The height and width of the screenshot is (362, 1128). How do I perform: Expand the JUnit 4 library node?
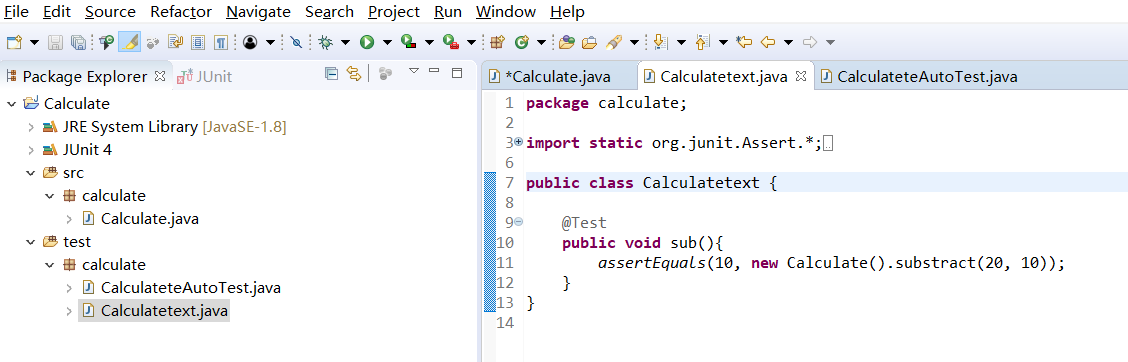[31, 150]
